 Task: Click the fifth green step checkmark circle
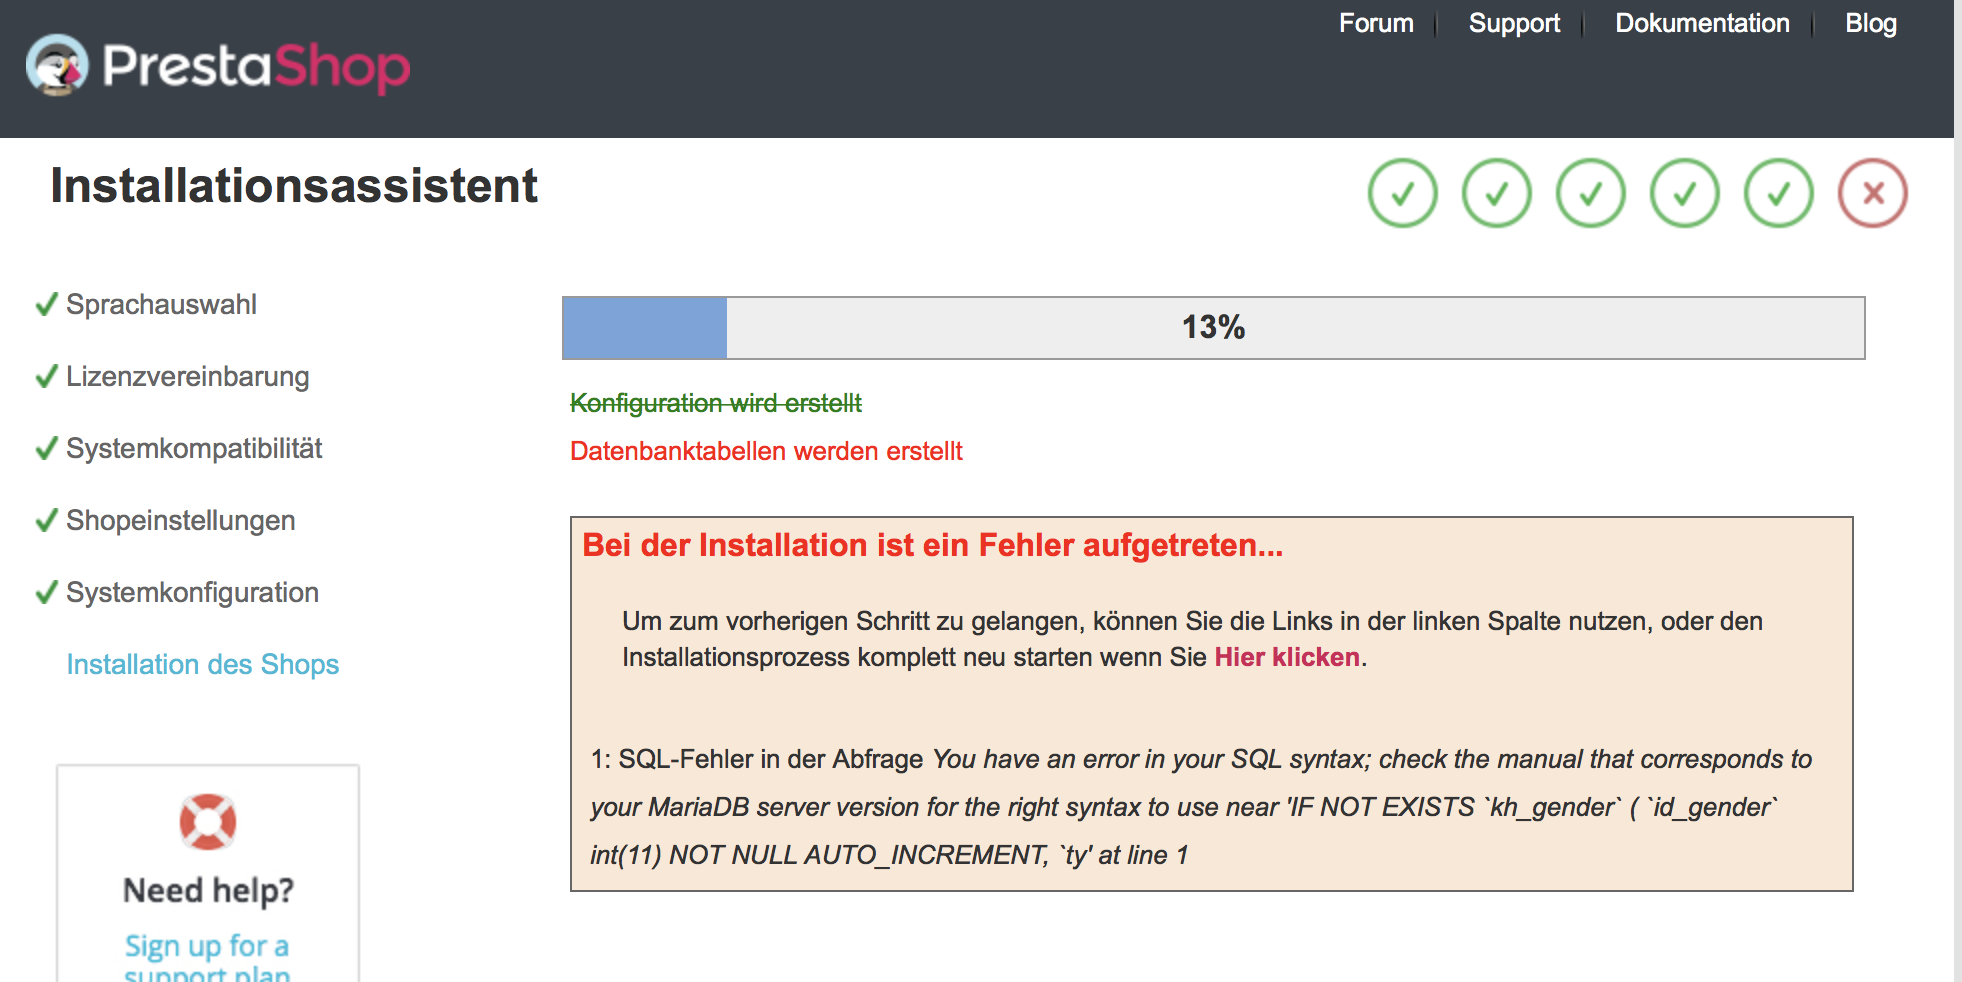[1778, 193]
